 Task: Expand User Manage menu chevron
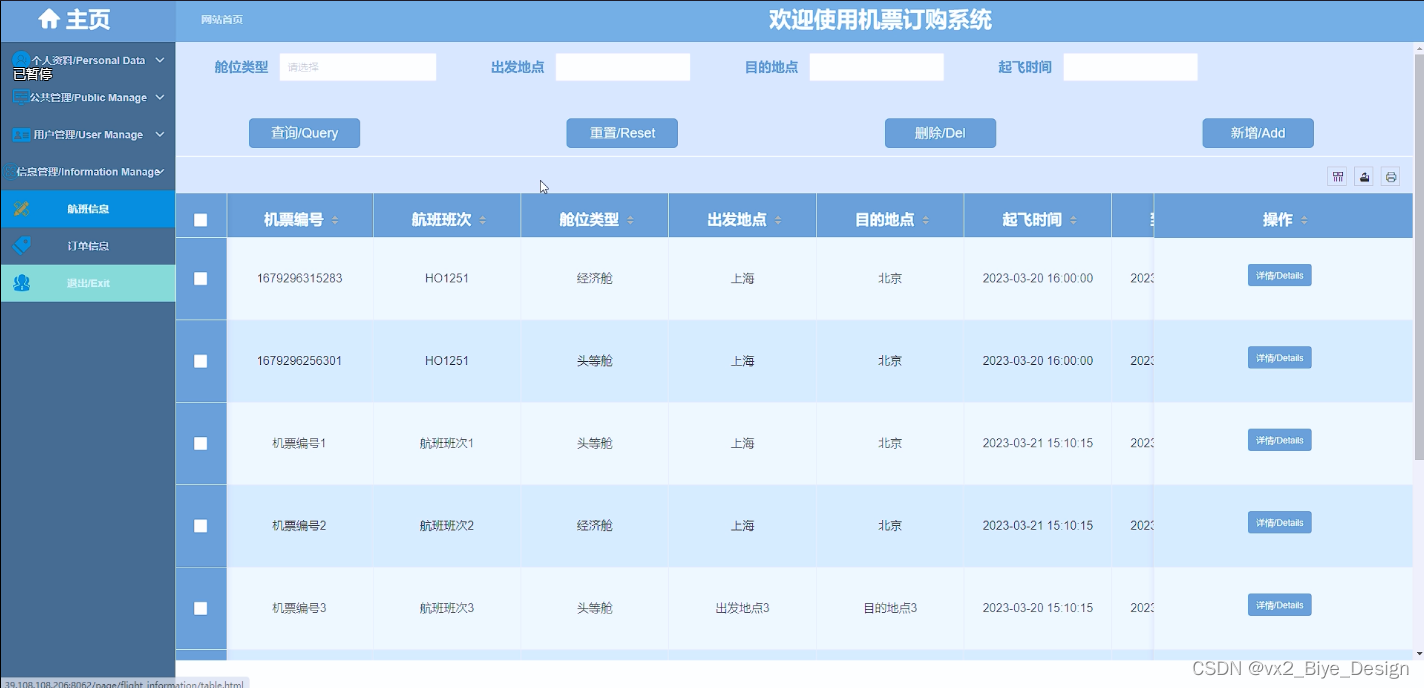pos(160,134)
